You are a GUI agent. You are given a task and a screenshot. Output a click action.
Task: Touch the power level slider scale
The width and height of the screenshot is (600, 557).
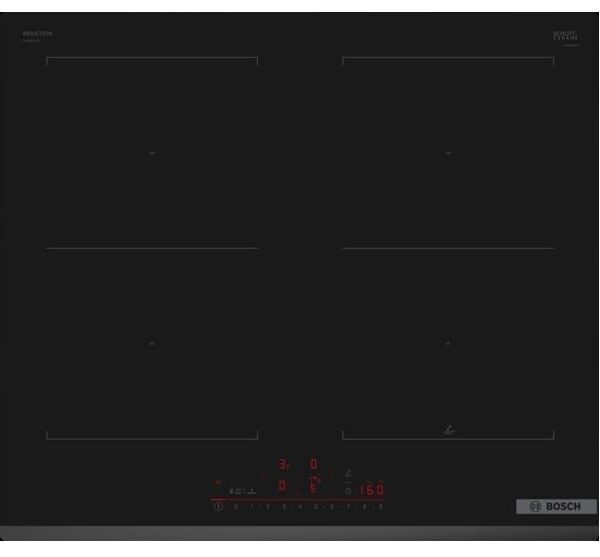pos(300,507)
